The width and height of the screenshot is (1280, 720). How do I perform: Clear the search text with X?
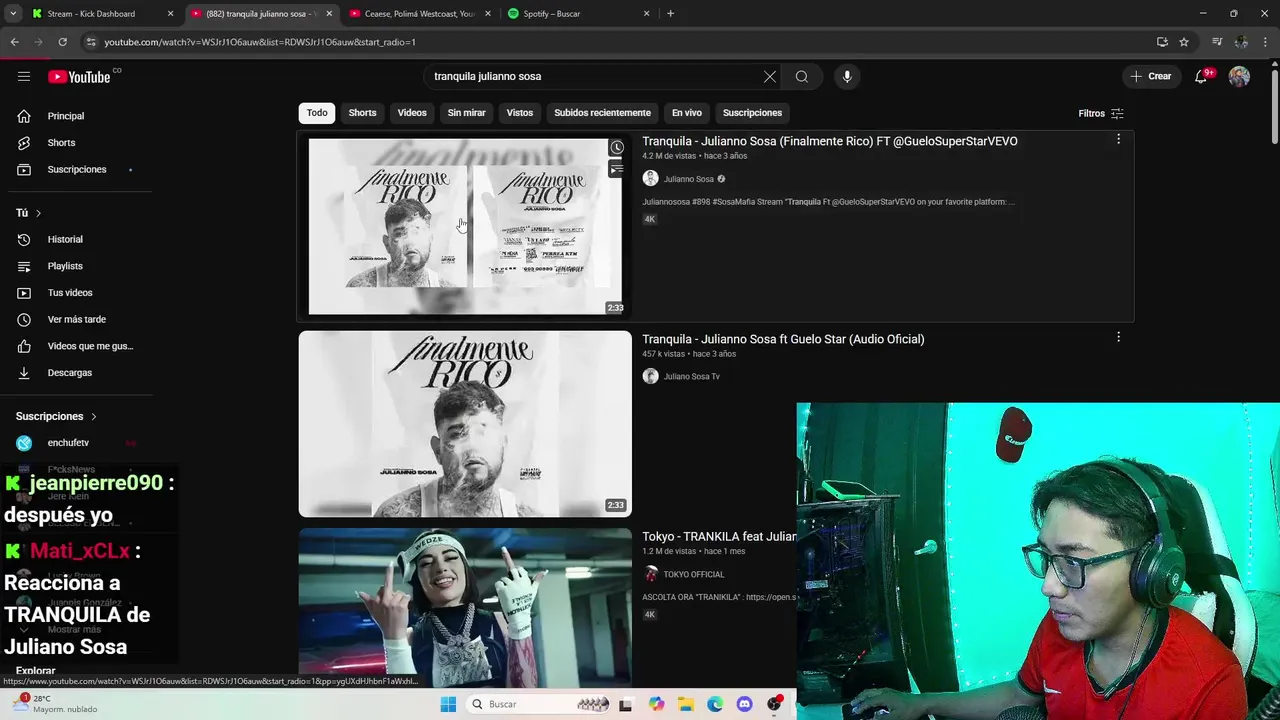click(770, 77)
